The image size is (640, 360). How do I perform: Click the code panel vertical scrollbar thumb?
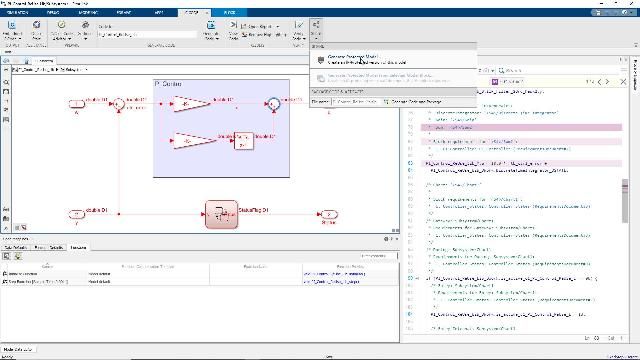coord(625,201)
